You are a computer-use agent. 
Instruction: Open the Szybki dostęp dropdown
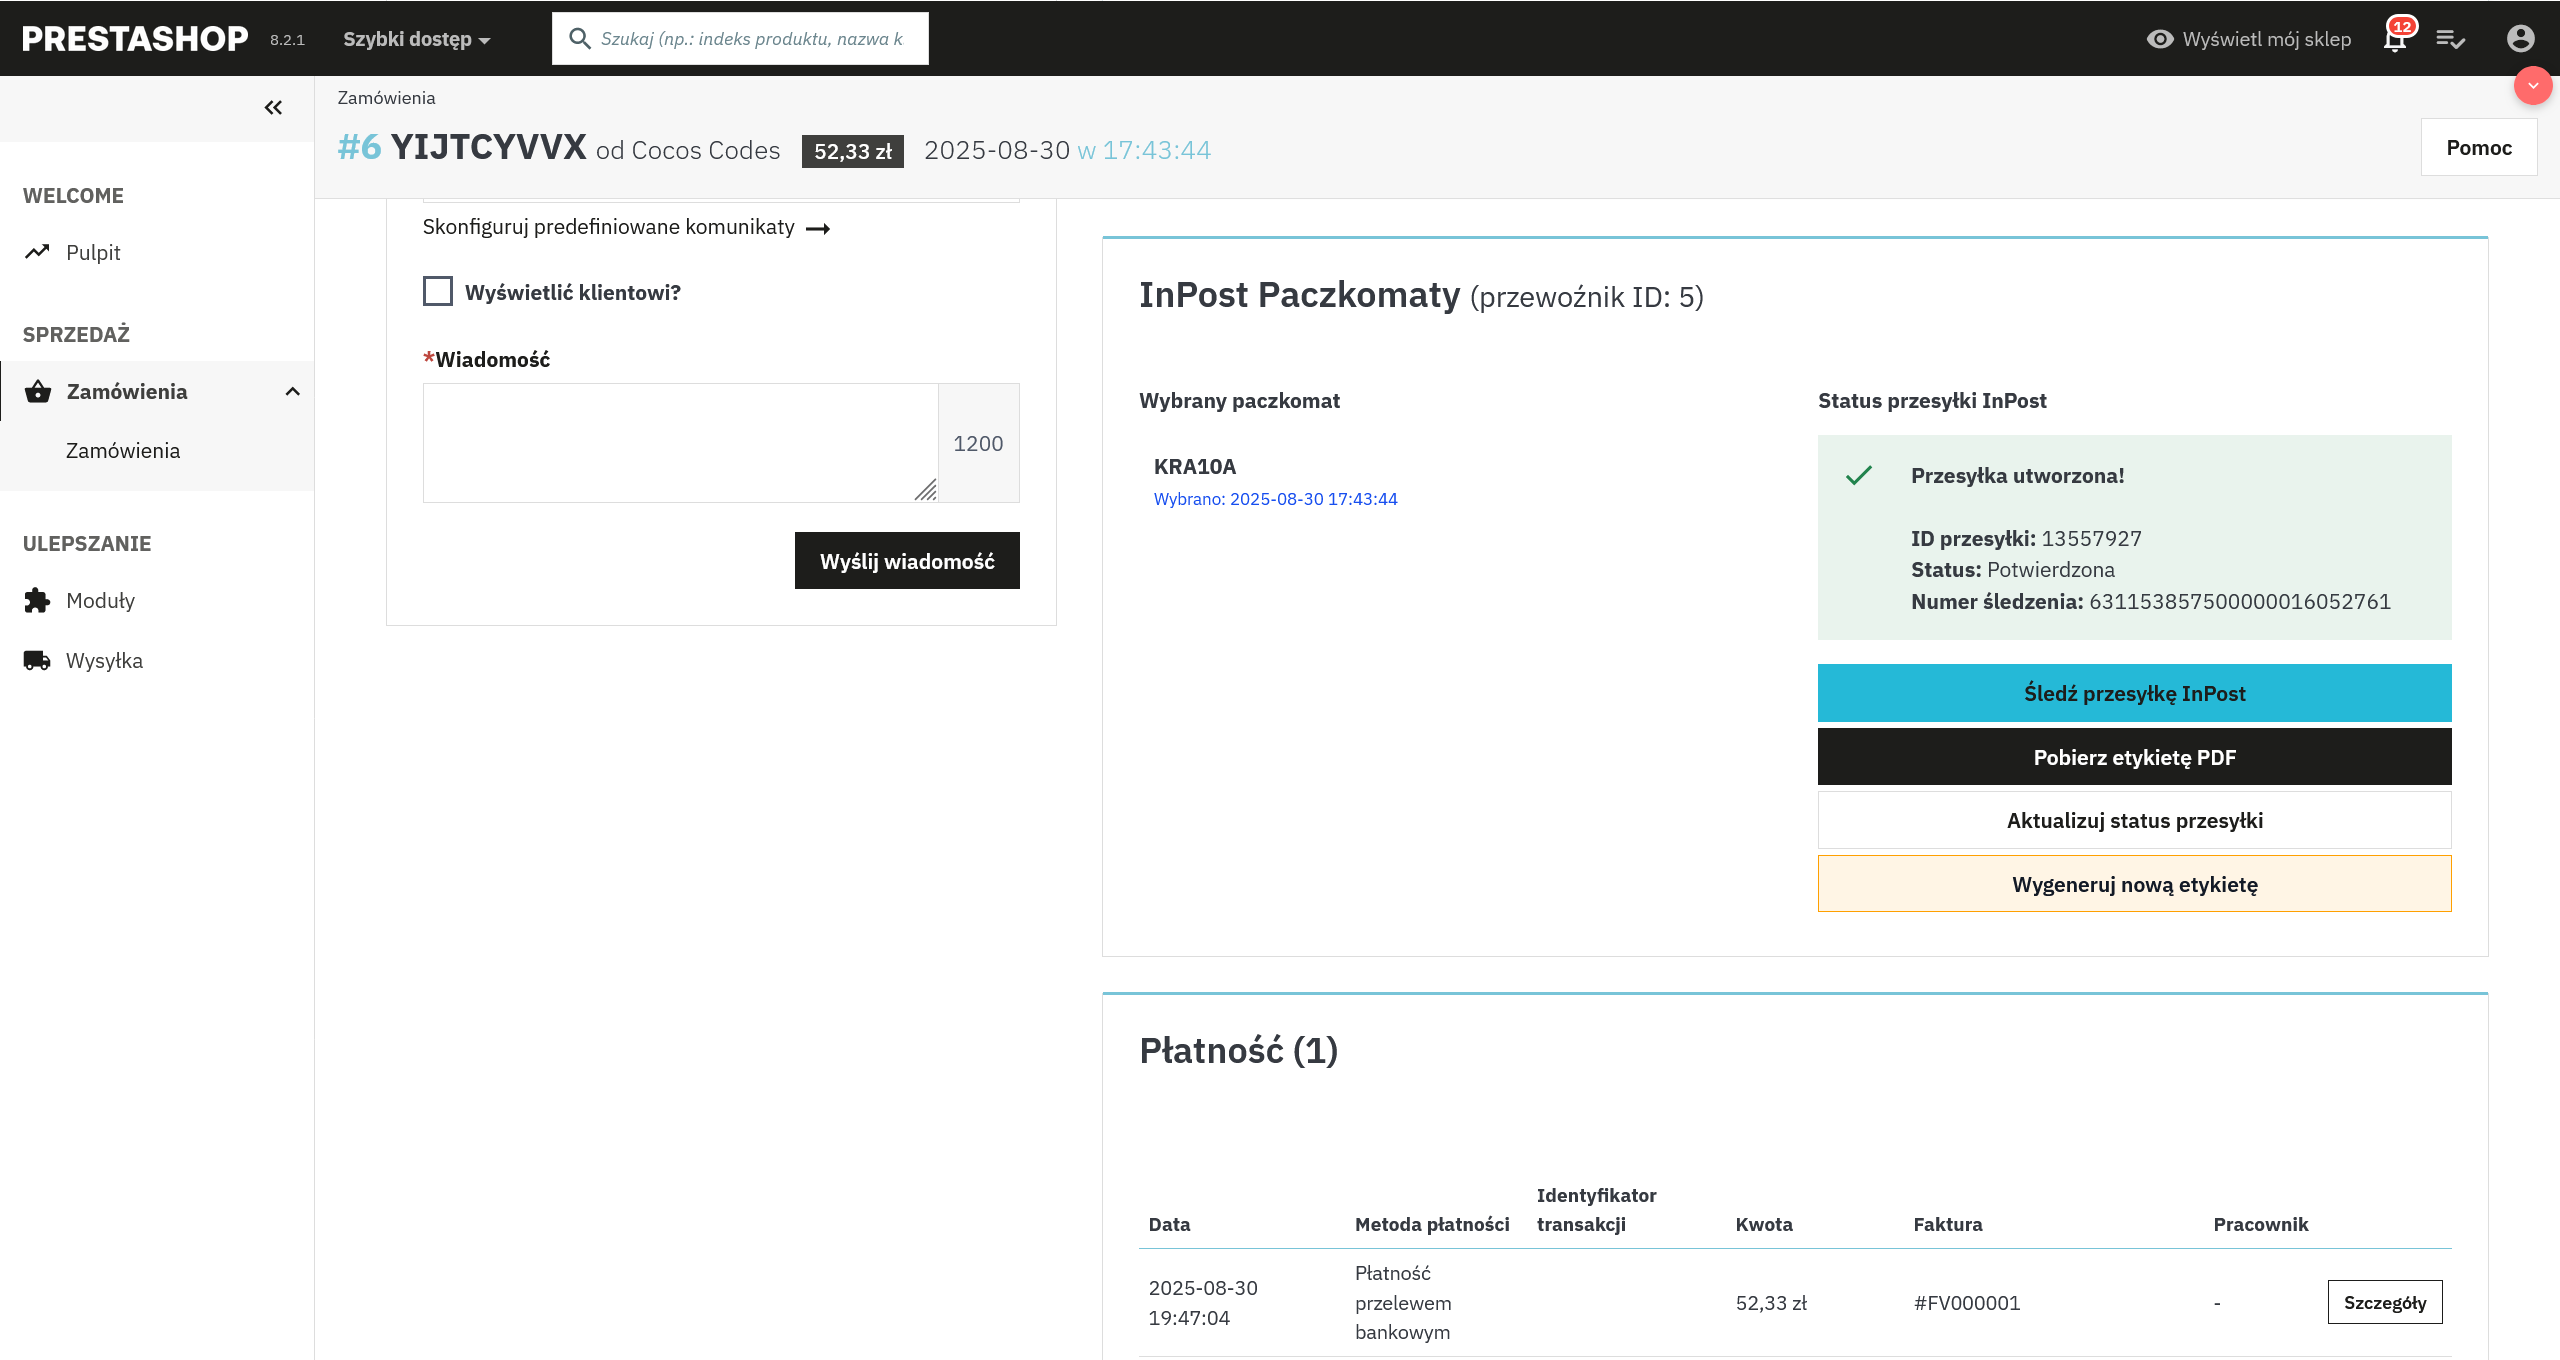click(416, 40)
